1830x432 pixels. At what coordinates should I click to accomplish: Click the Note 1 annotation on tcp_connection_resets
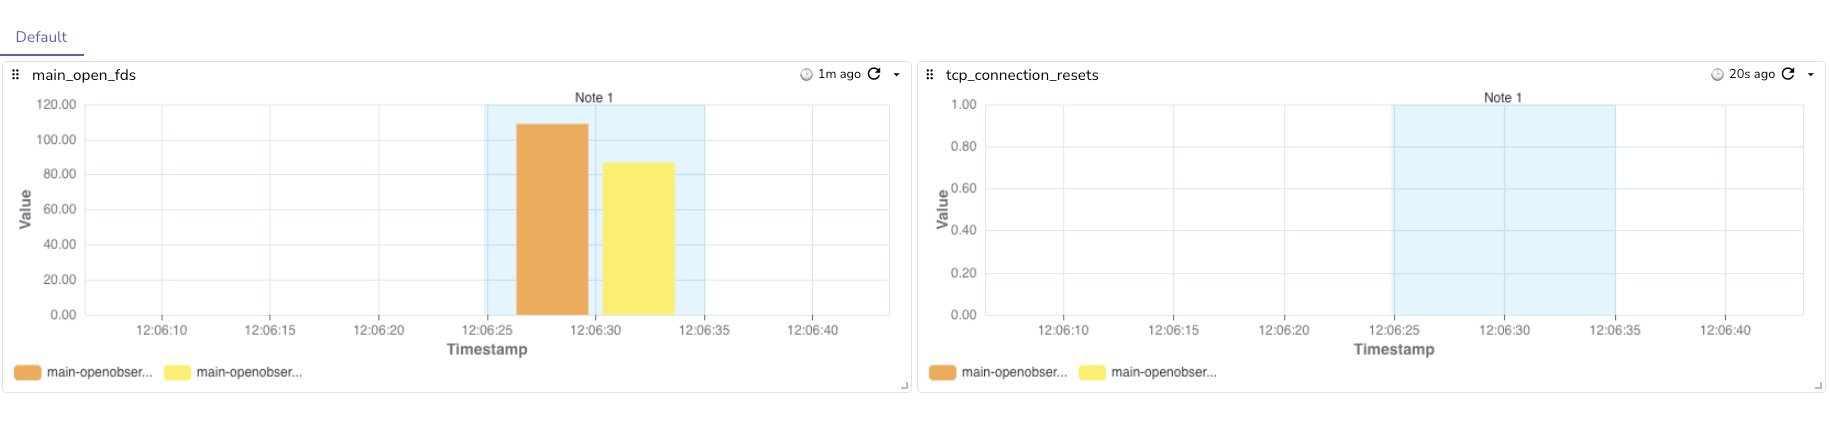tap(1502, 98)
